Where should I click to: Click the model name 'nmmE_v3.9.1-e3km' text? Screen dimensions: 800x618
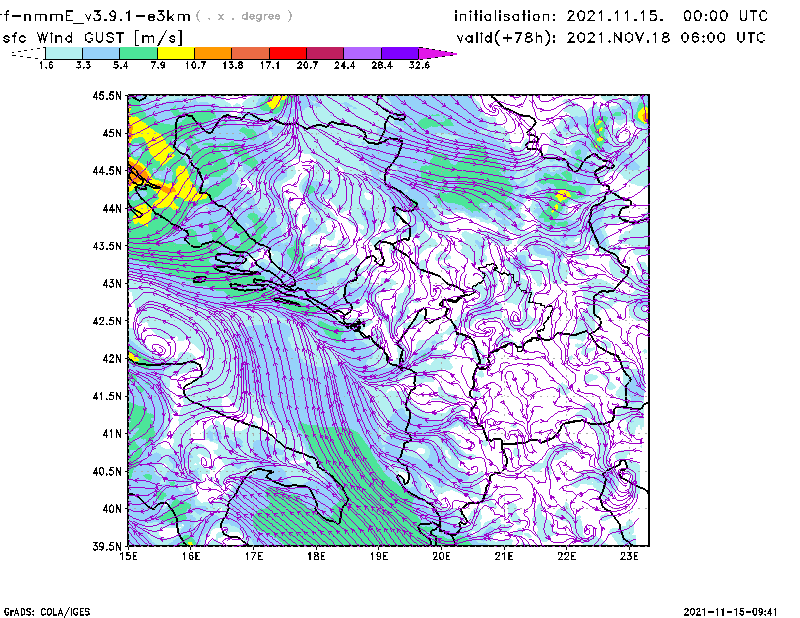[x=107, y=16]
